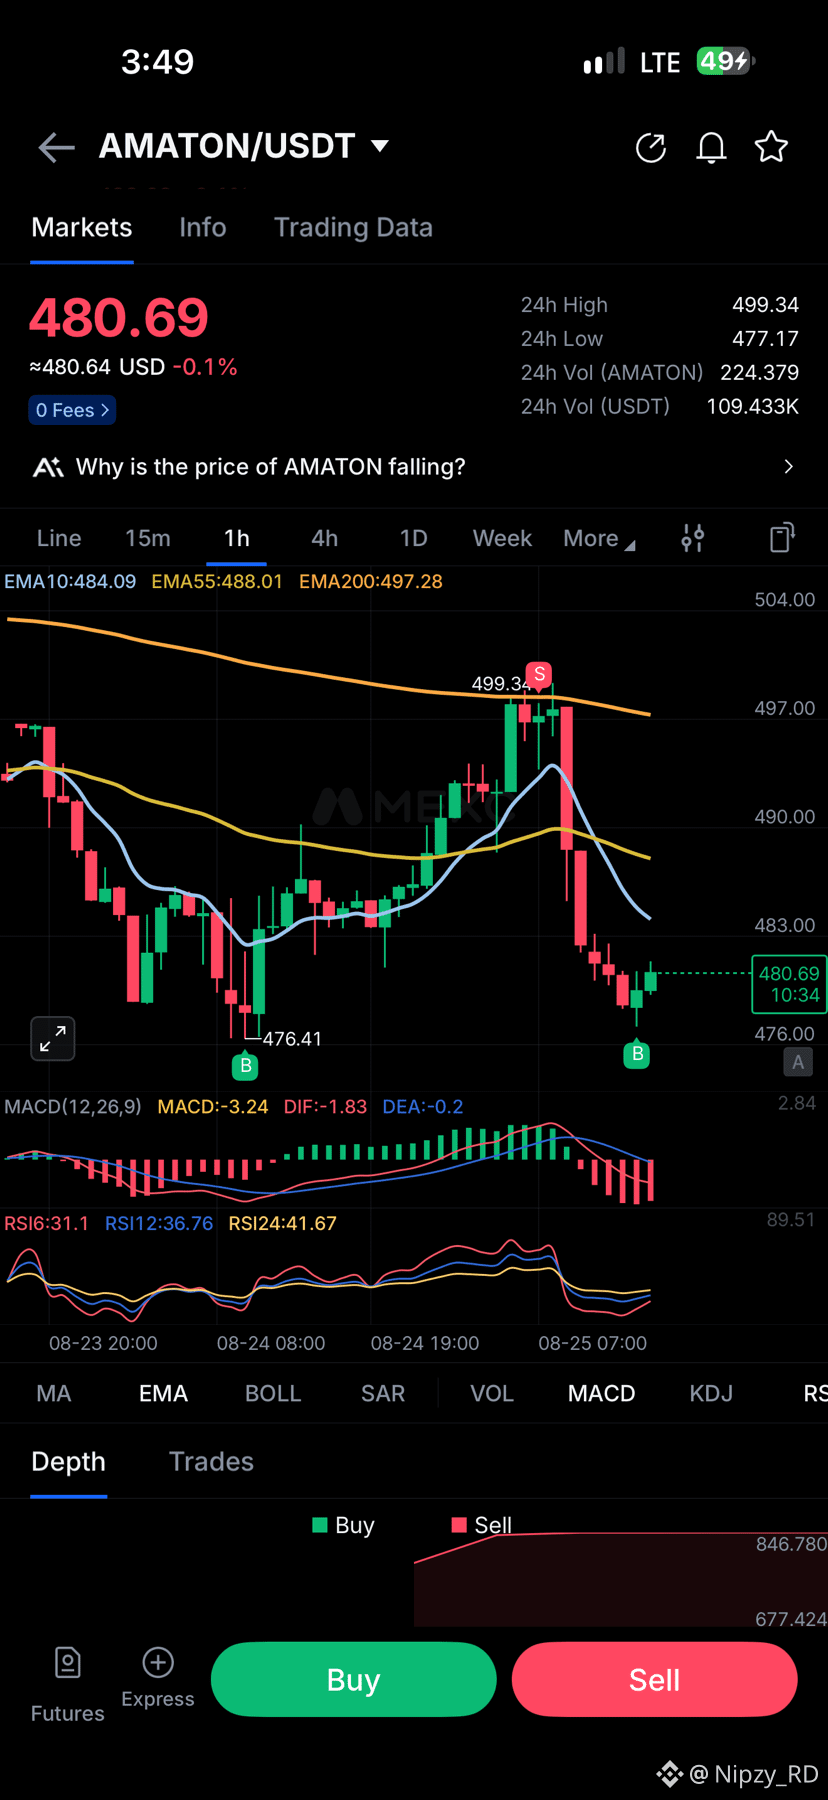The height and width of the screenshot is (1800, 828).
Task: Tap the EMA10:484.09 label
Action: (70, 581)
